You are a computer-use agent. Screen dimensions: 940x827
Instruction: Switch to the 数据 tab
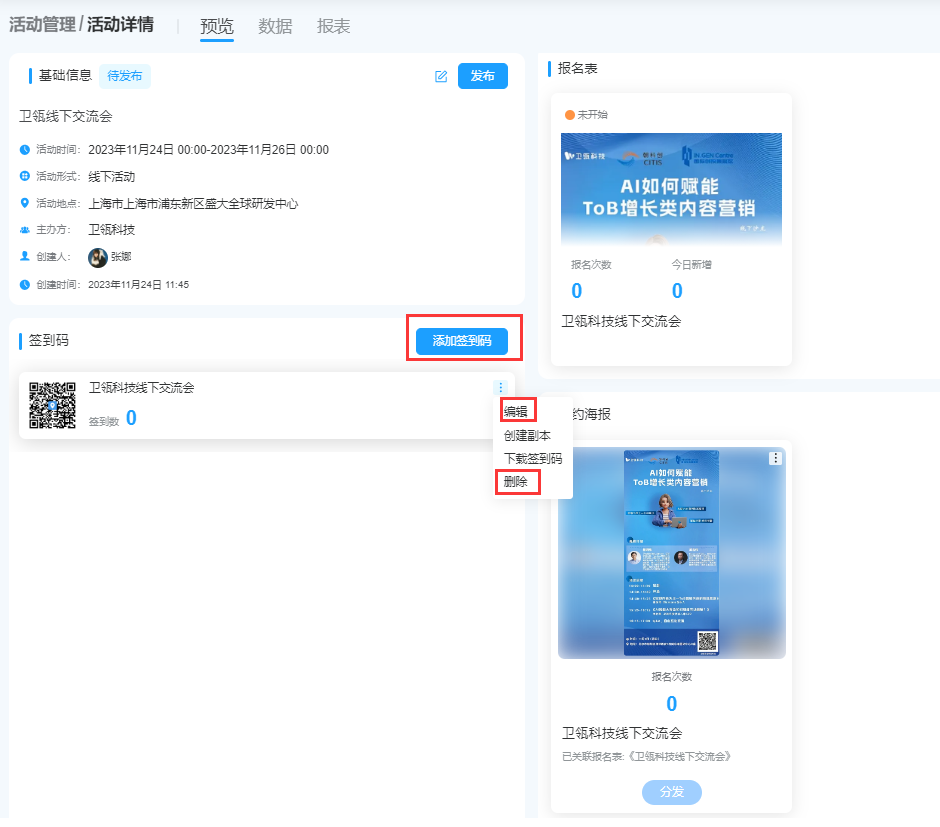click(275, 26)
